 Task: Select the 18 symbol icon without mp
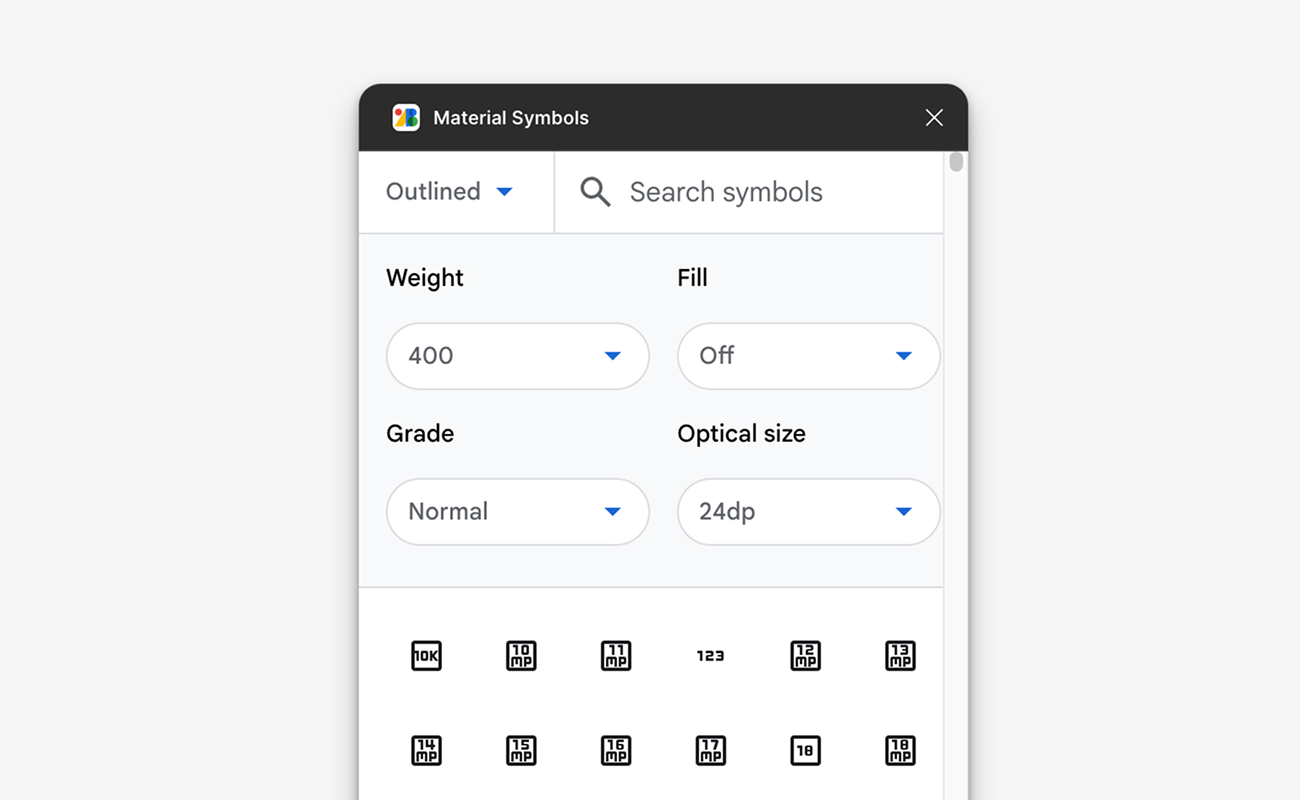tap(805, 750)
